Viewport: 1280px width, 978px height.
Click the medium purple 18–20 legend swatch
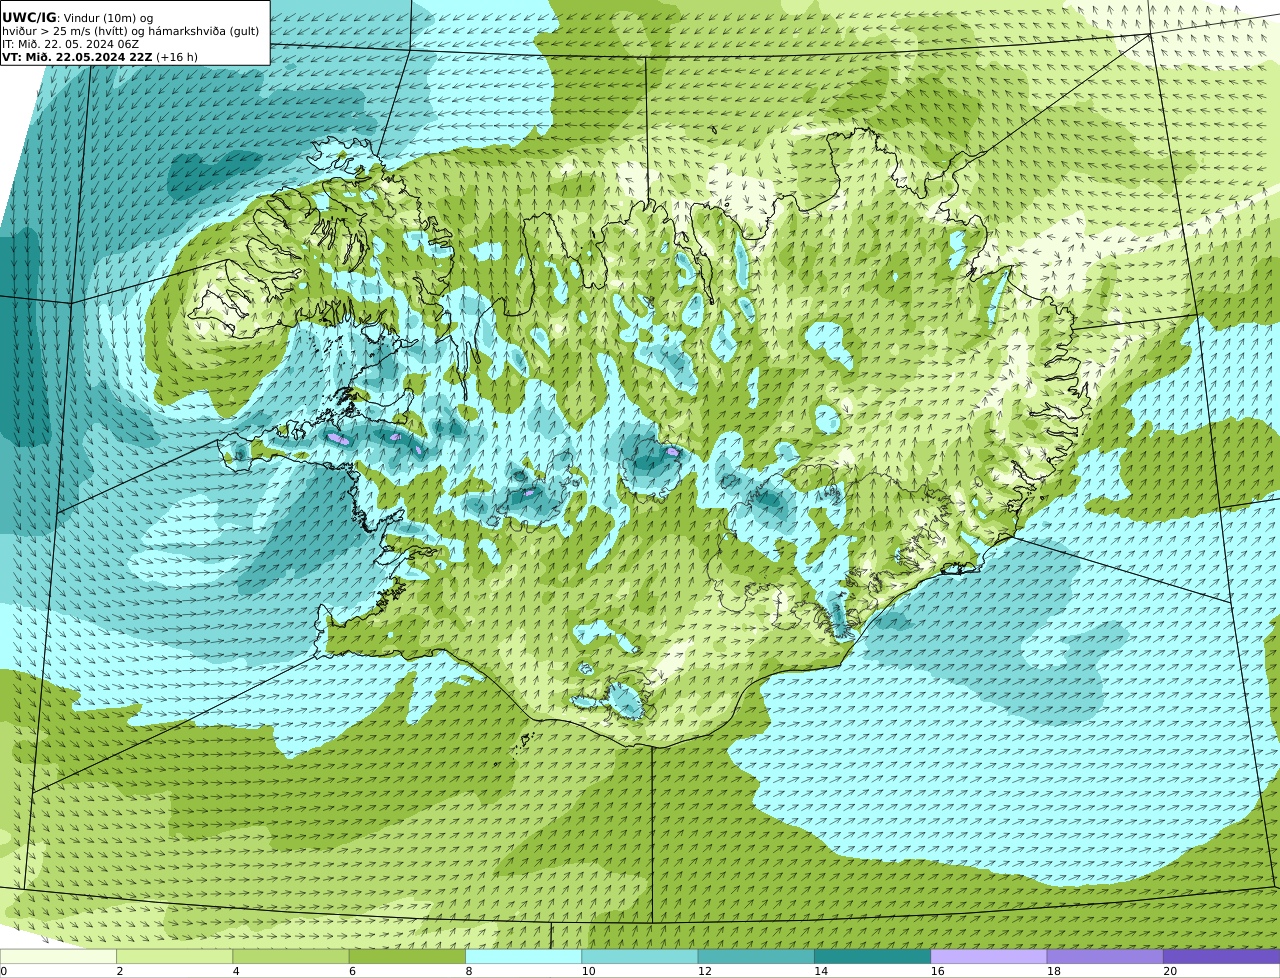(x=1105, y=956)
